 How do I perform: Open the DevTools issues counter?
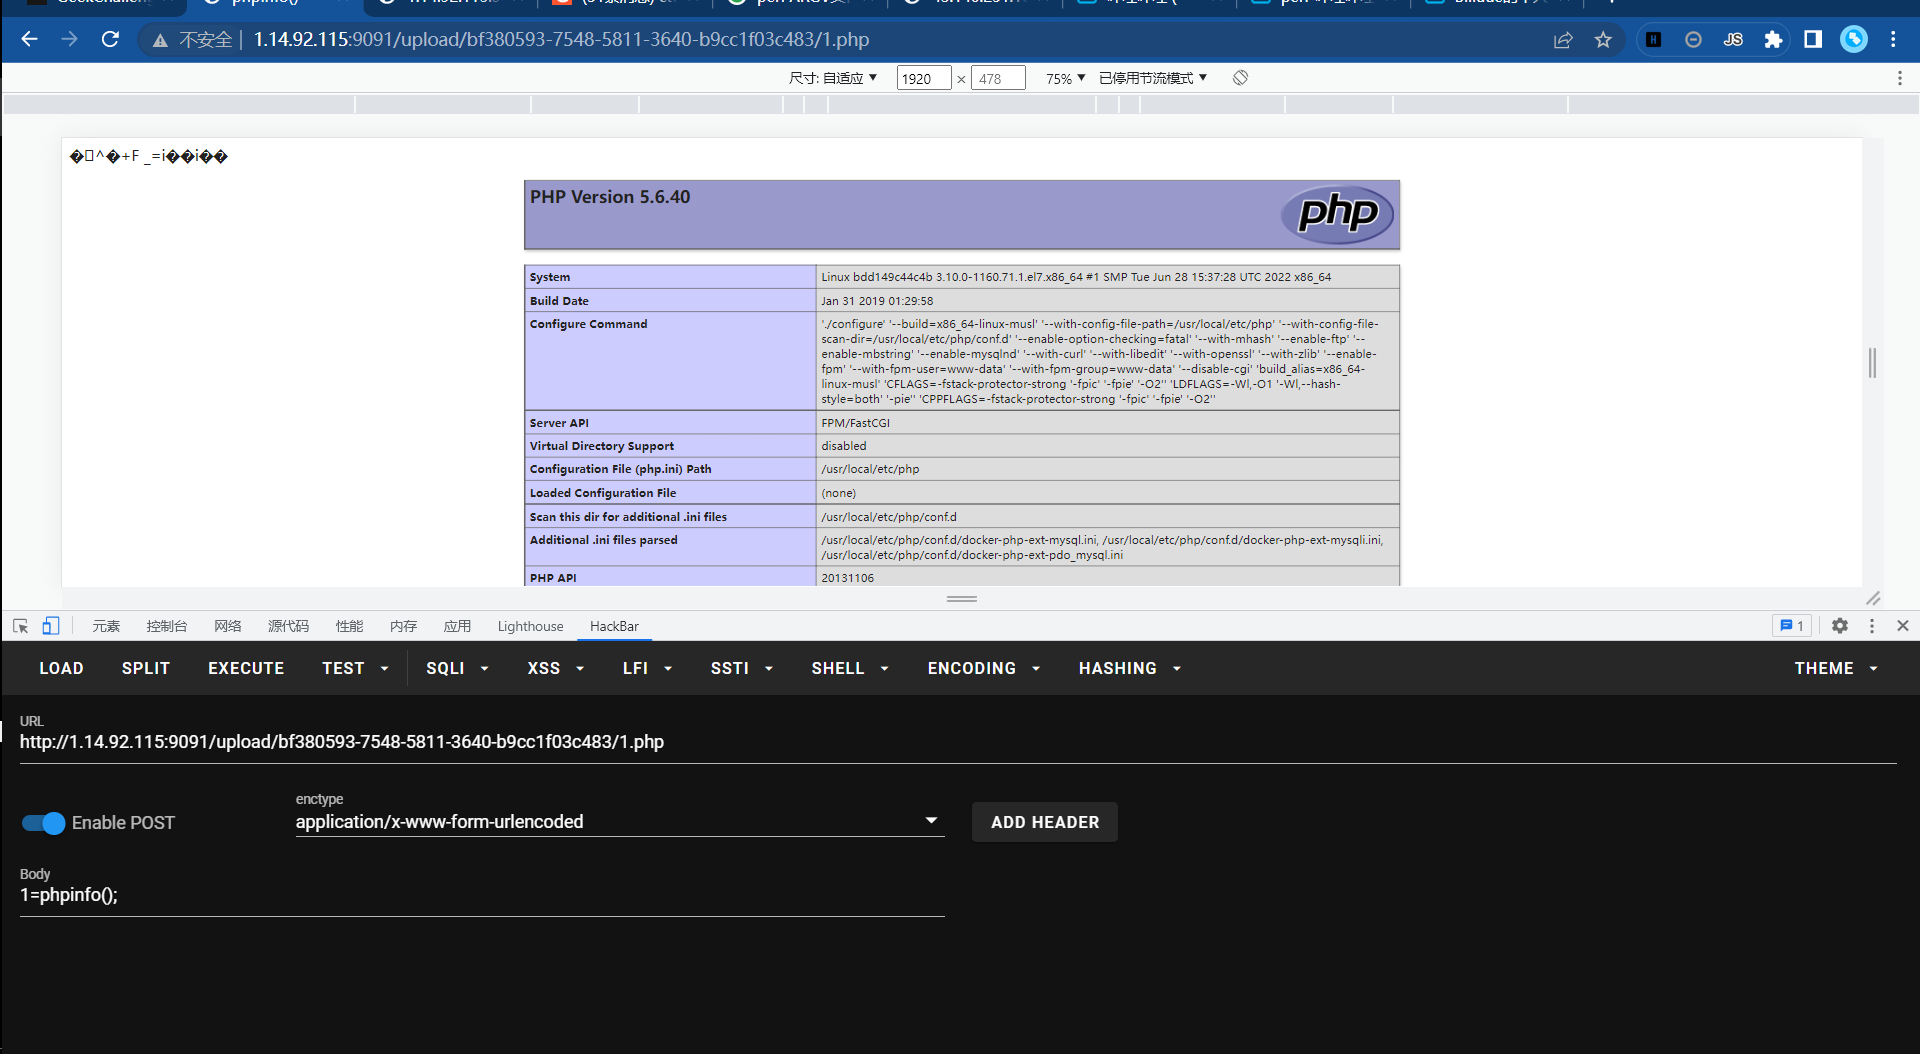coord(1792,626)
